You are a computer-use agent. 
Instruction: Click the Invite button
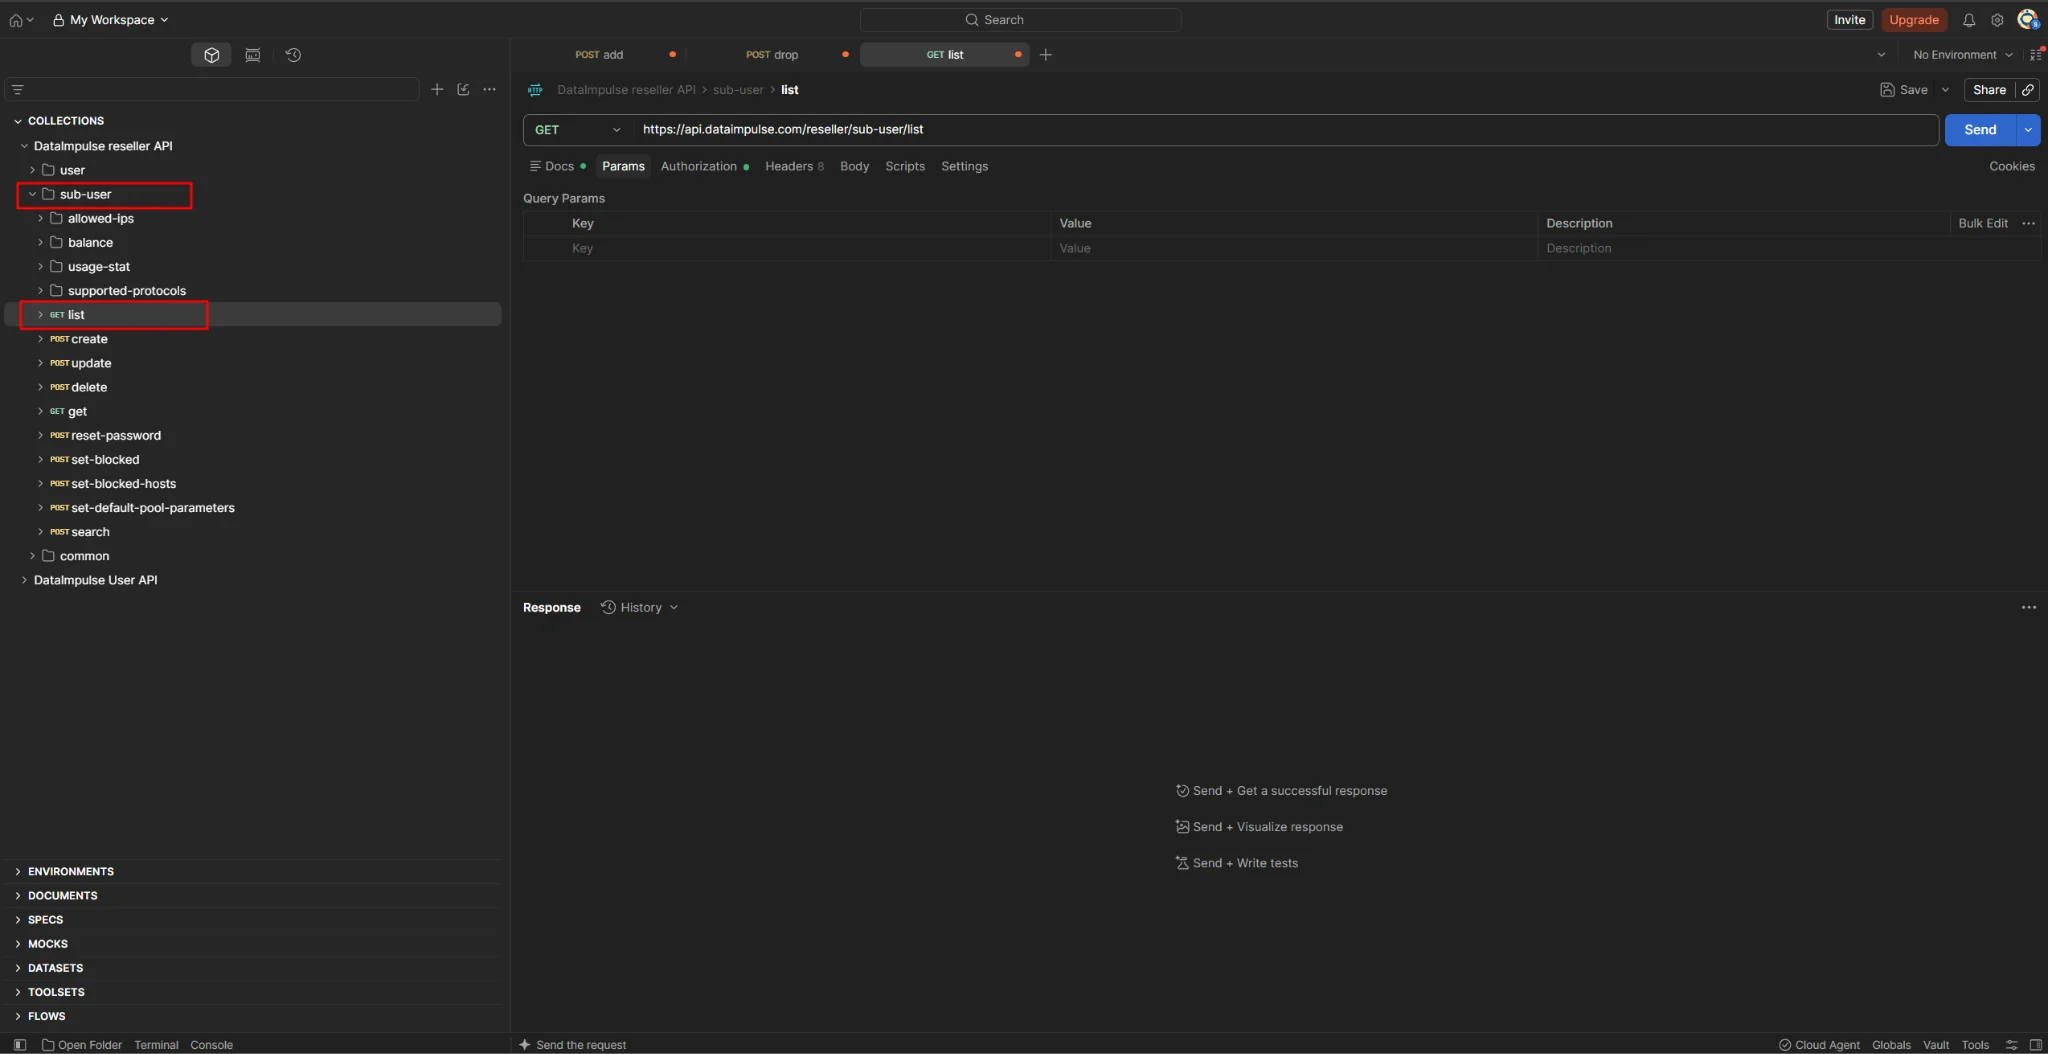pos(1849,20)
